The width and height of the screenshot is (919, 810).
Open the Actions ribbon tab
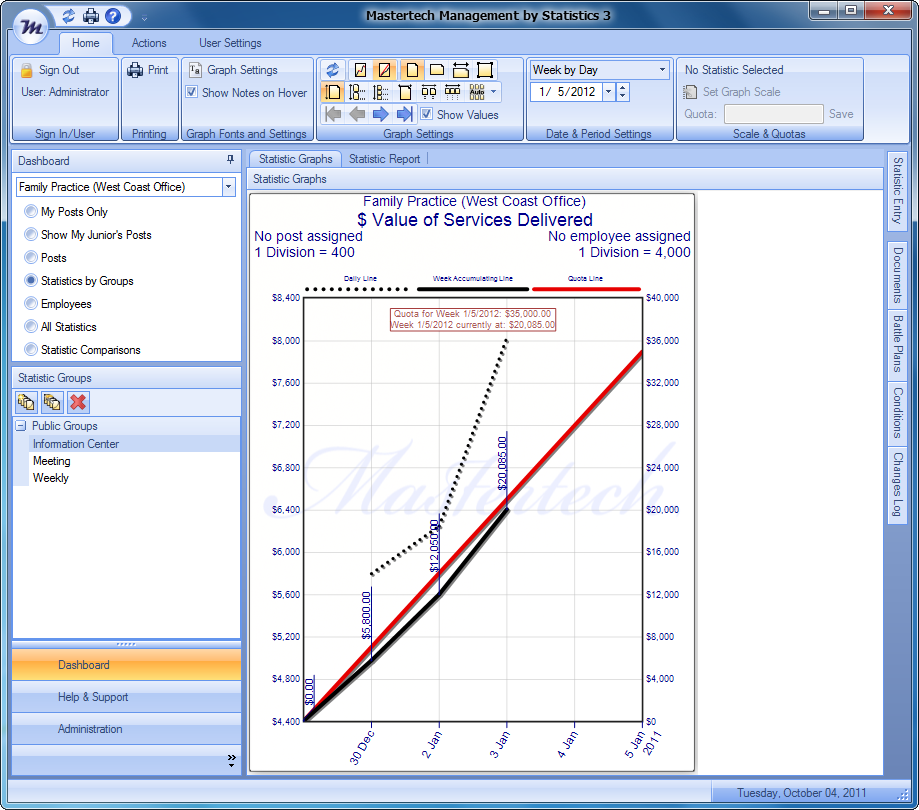point(149,43)
